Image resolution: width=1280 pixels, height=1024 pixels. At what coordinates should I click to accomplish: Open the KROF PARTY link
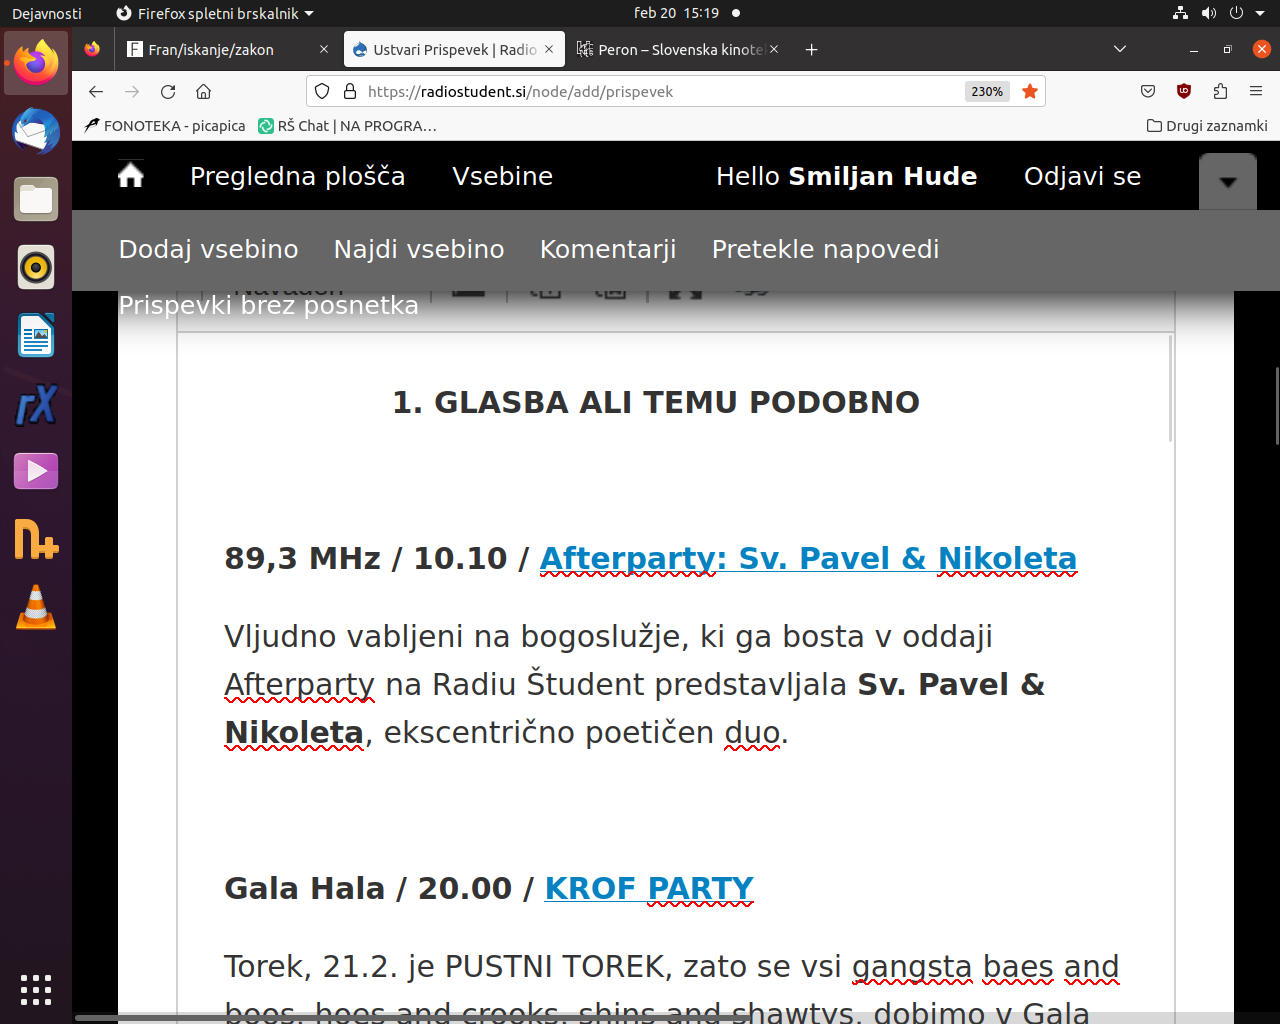[x=649, y=888]
